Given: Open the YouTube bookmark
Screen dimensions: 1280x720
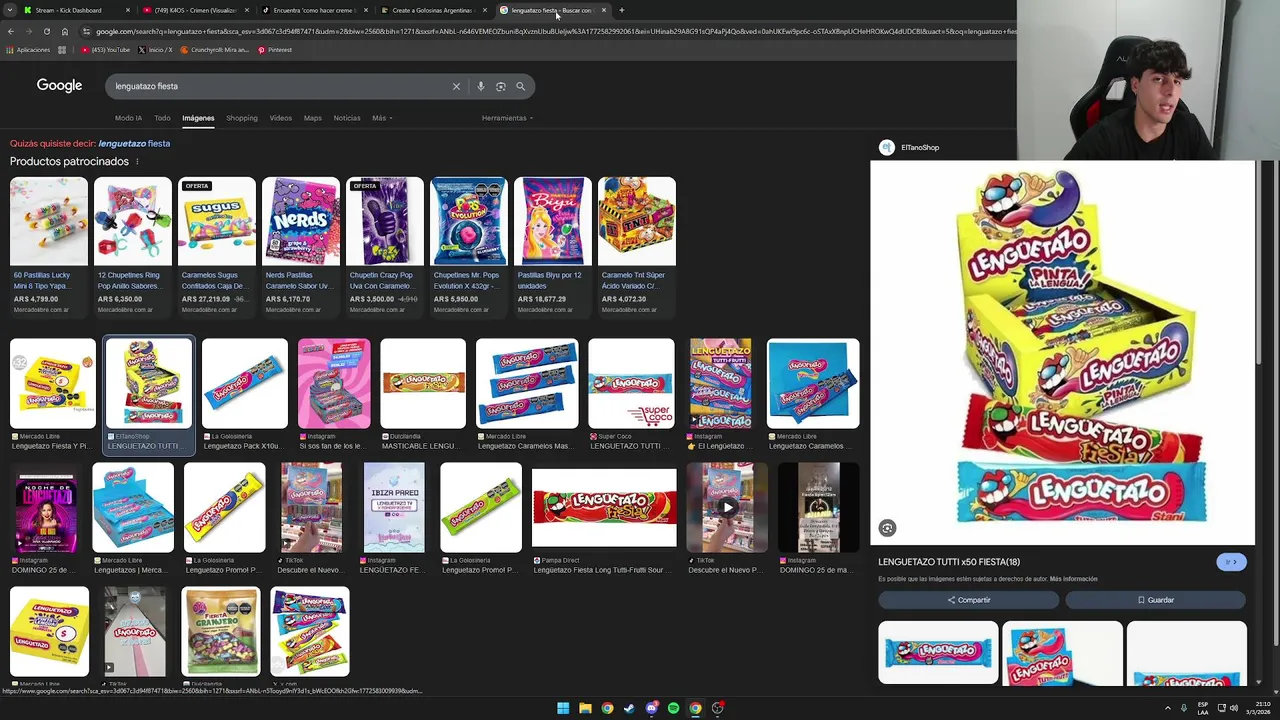Looking at the screenshot, I should pyautogui.click(x=106, y=50).
